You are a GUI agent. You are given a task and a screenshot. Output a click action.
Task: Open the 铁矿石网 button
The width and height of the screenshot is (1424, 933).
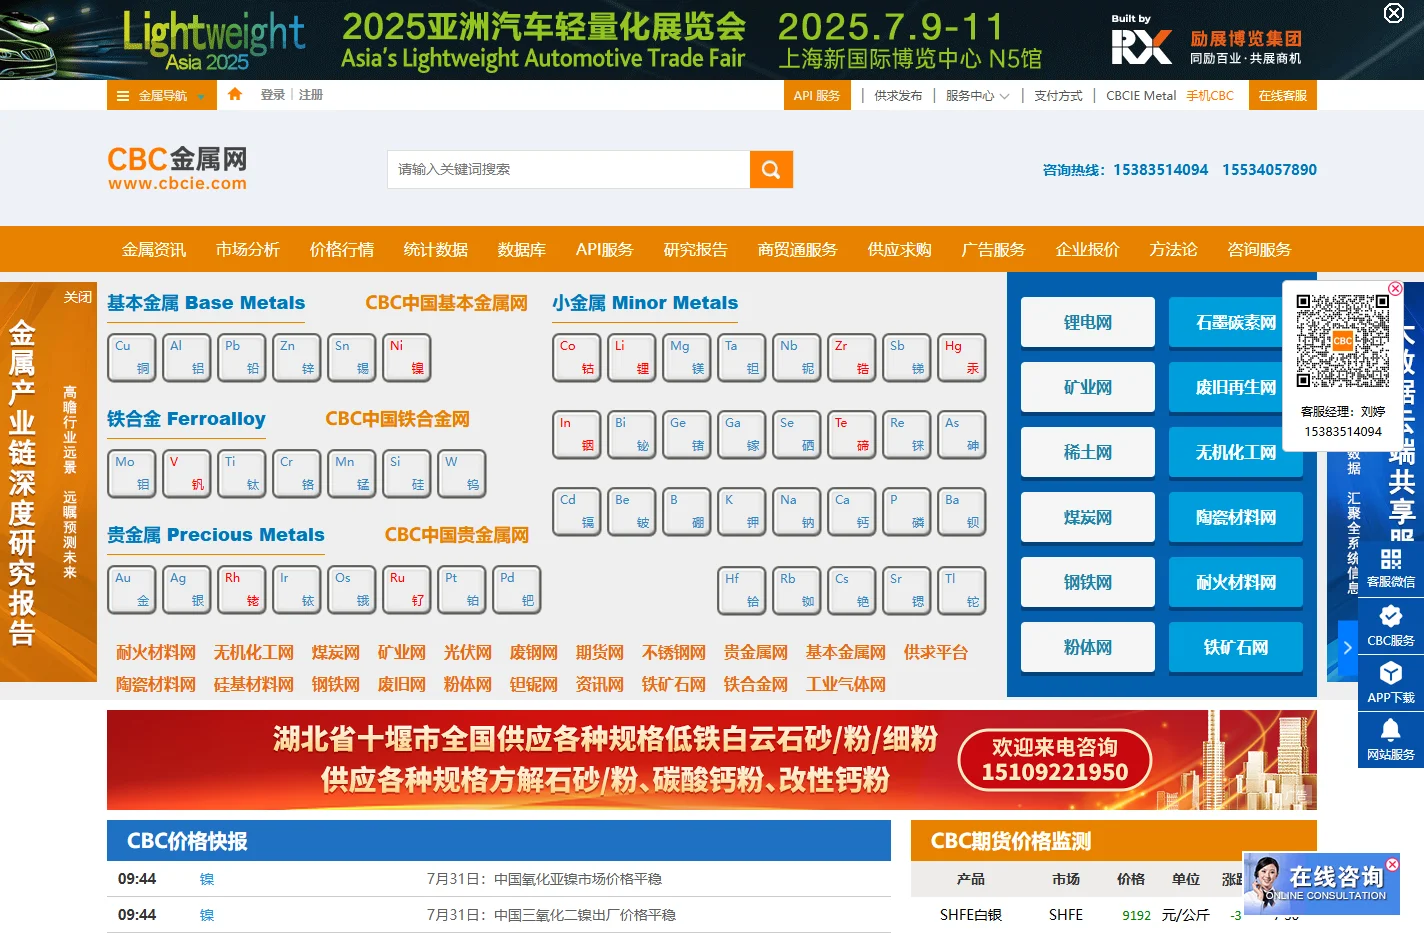pyautogui.click(x=1236, y=647)
